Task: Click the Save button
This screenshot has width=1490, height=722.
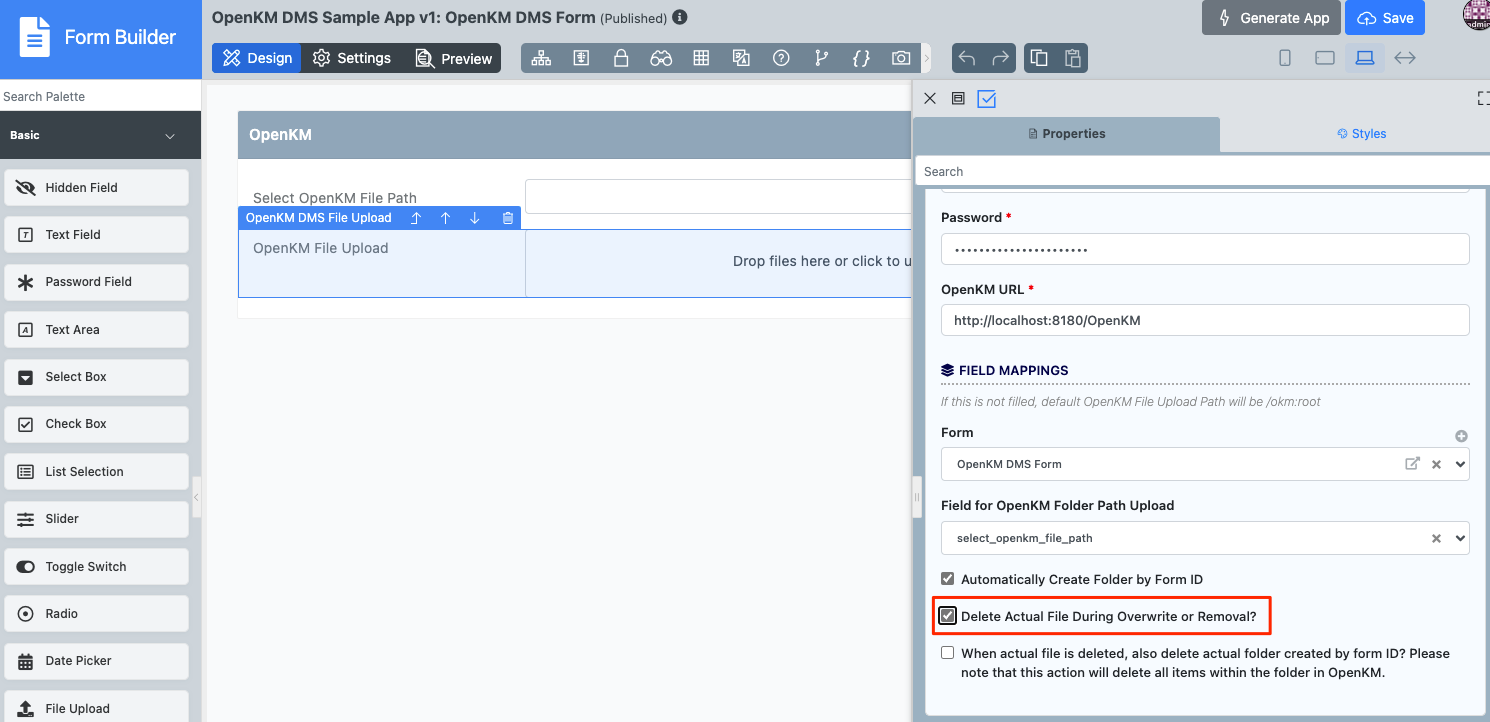Action: [x=1385, y=18]
